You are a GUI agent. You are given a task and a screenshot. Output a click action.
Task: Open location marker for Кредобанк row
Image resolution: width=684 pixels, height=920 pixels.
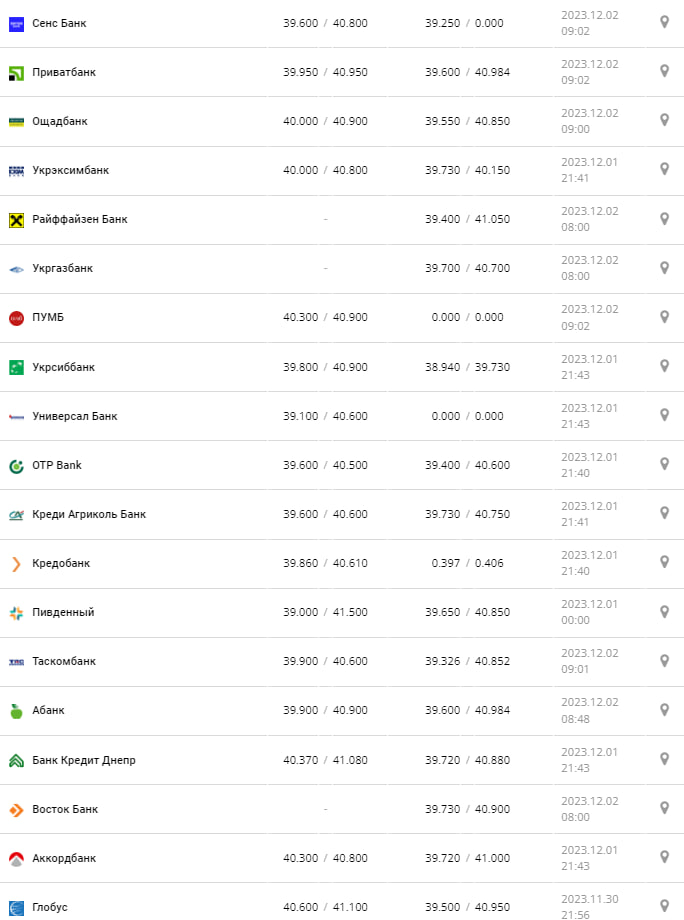click(664, 562)
